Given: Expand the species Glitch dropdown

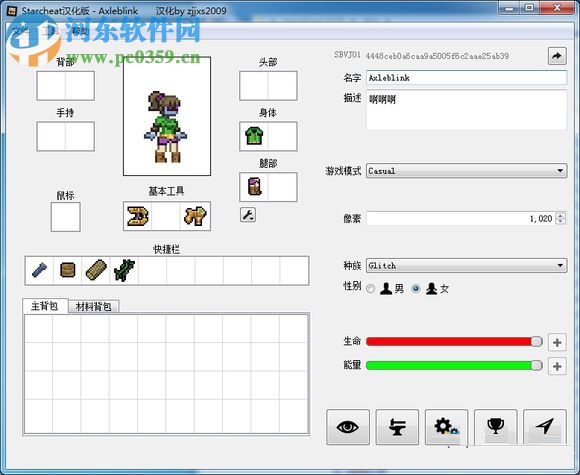Looking at the screenshot, I should click(466, 266).
